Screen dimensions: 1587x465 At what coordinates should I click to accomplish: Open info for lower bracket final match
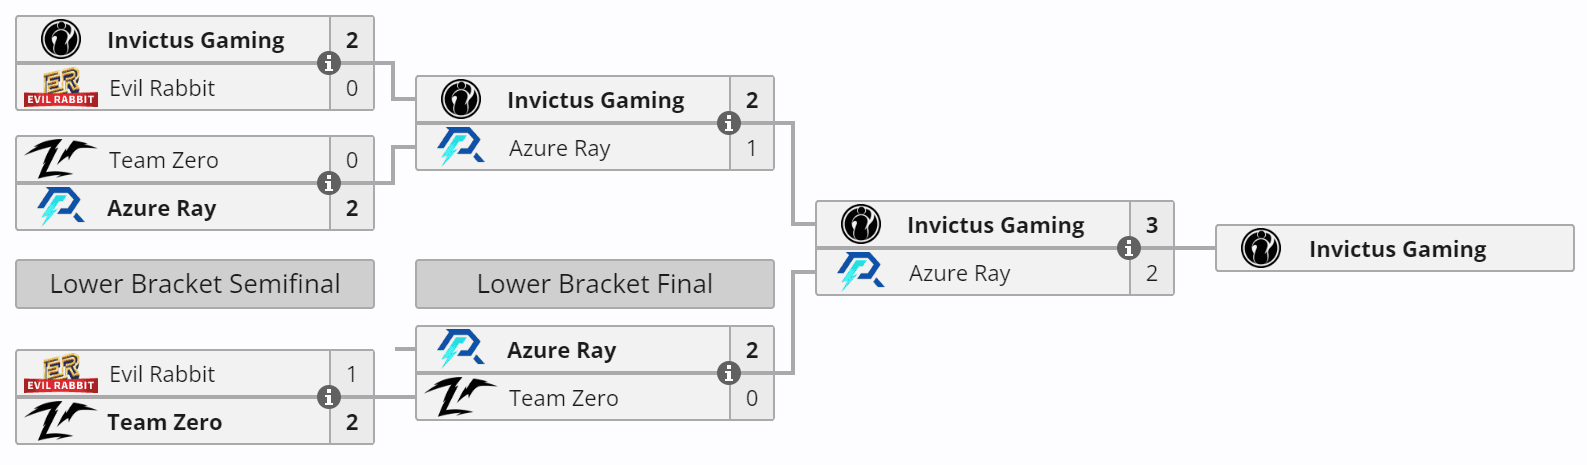[729, 373]
